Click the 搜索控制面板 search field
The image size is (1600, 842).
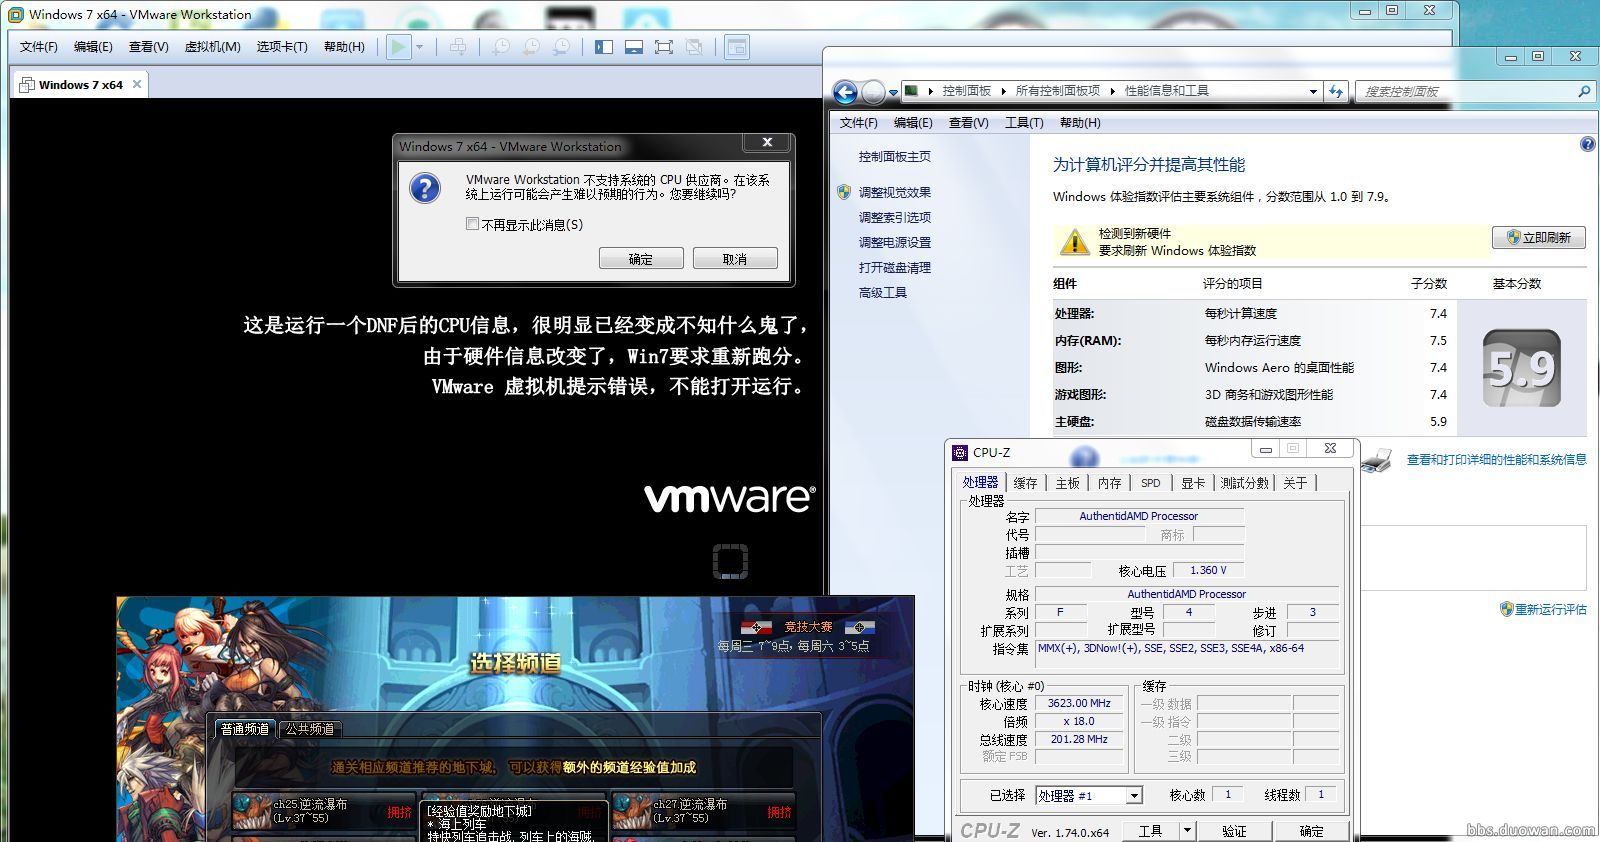(1465, 91)
